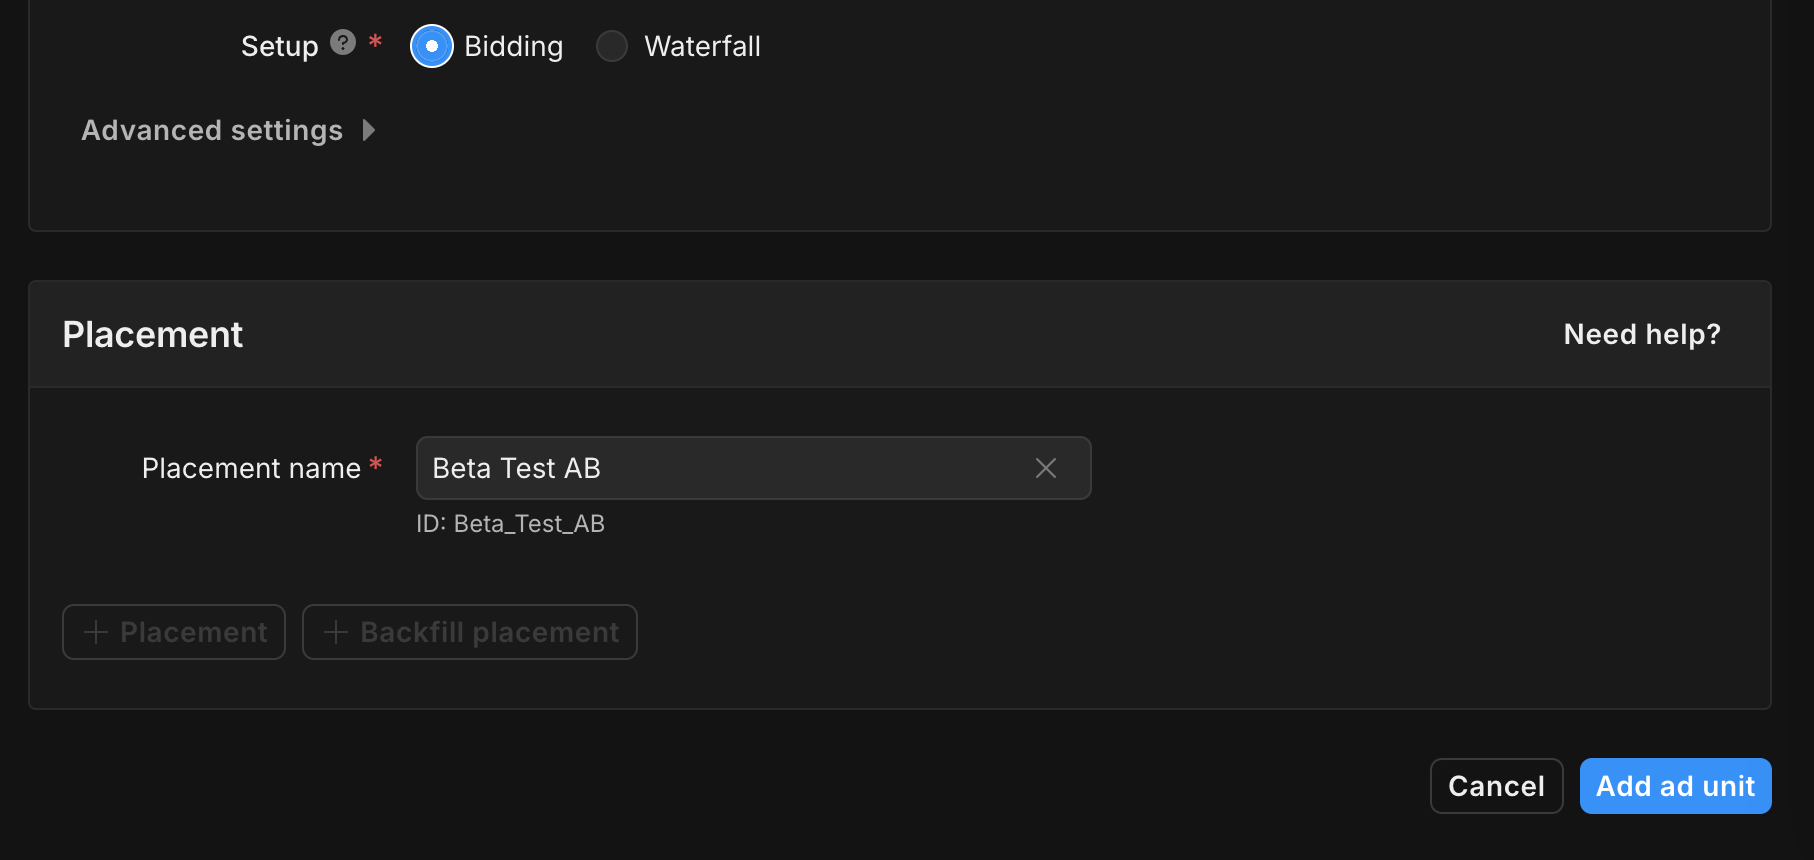
Task: Select the Bidding radio button
Action: [x=432, y=46]
